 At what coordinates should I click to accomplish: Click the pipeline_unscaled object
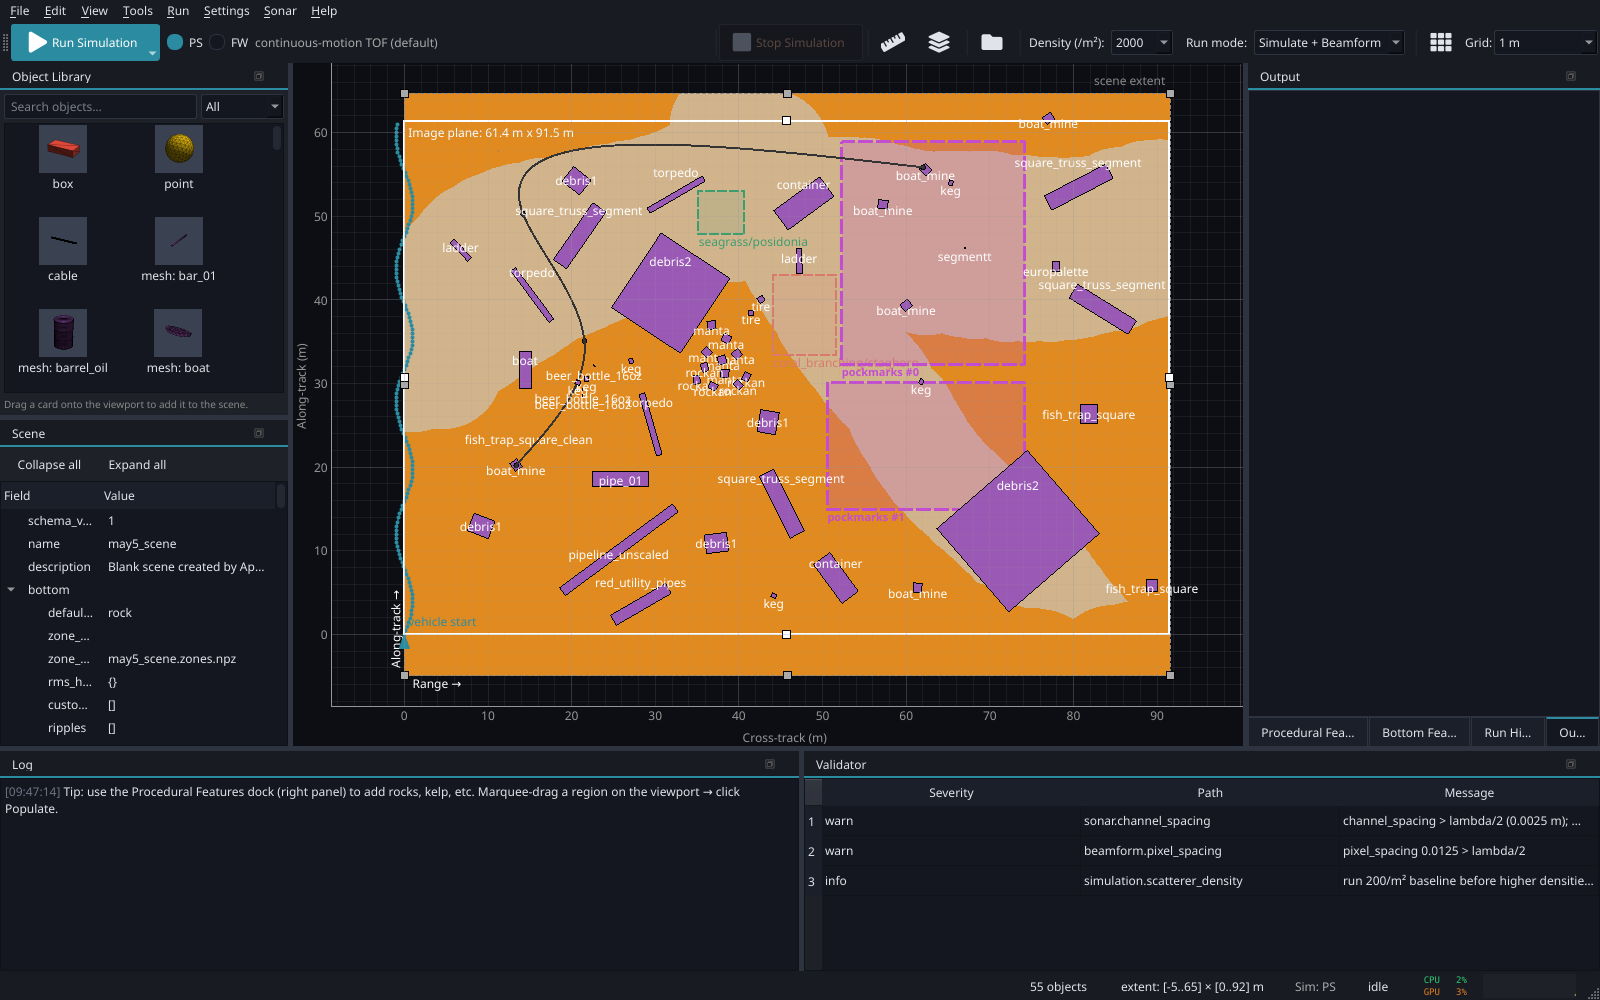click(x=618, y=550)
